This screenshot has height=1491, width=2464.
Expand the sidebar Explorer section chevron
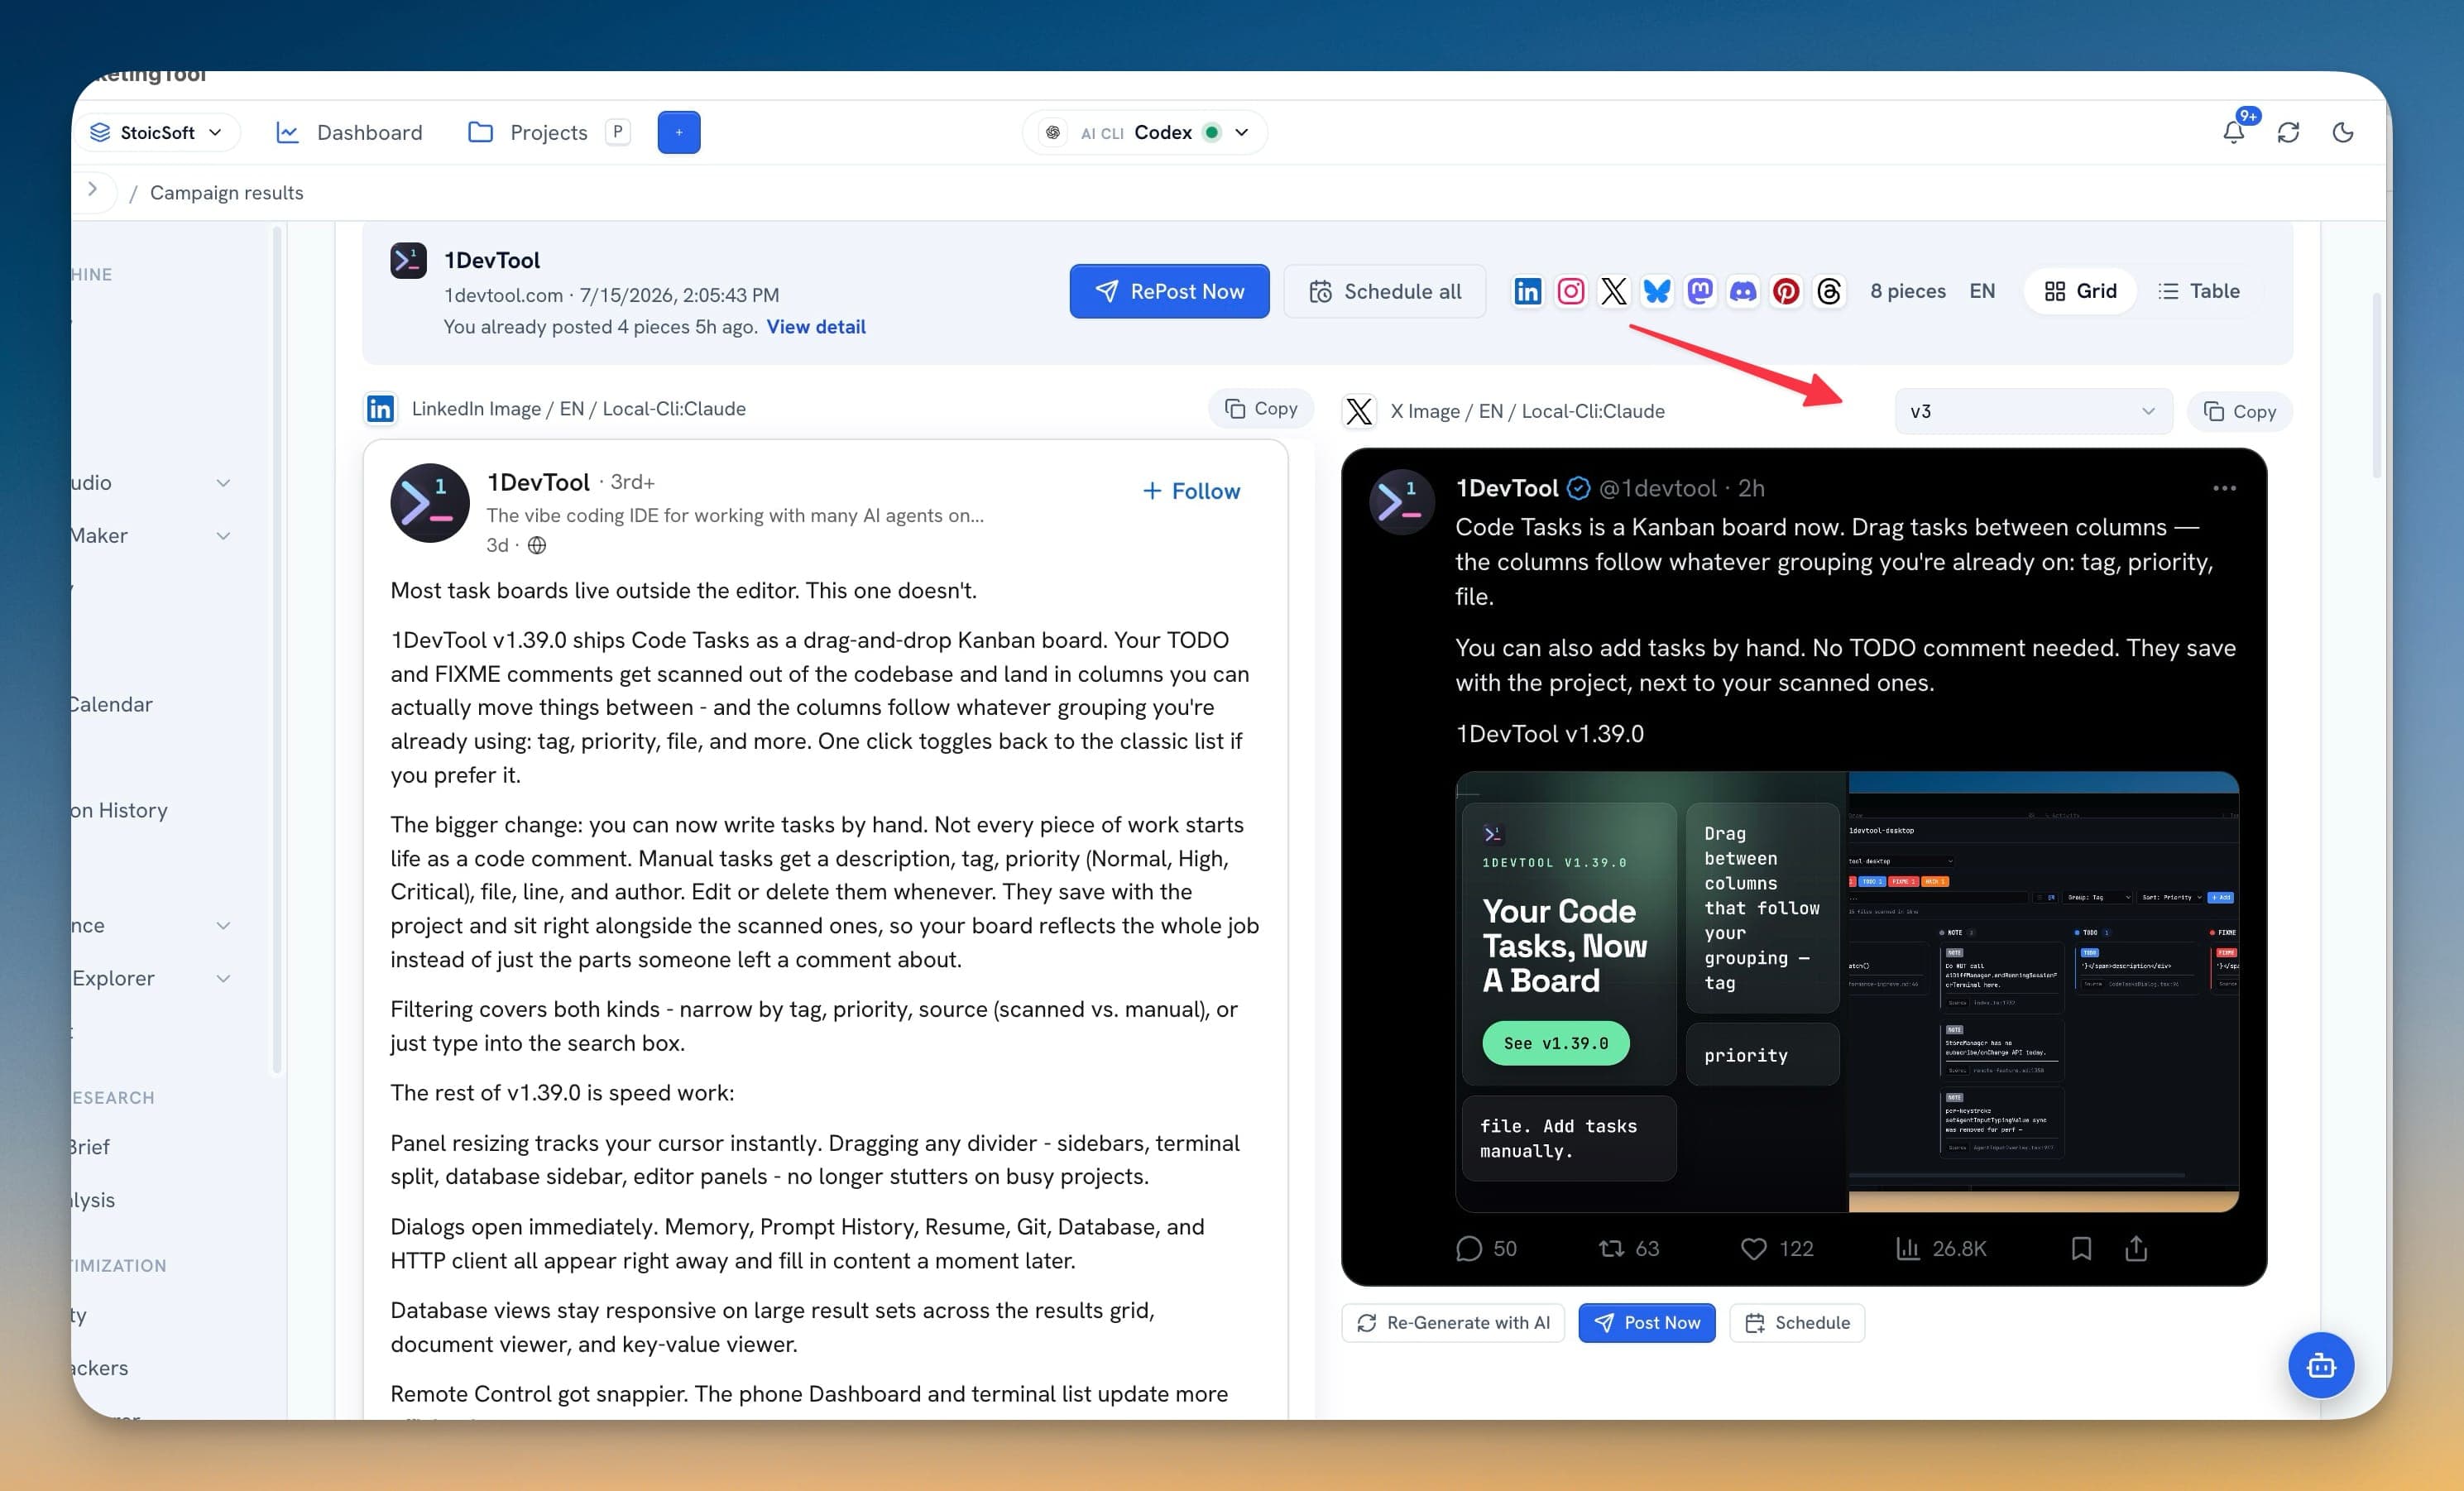click(223, 979)
